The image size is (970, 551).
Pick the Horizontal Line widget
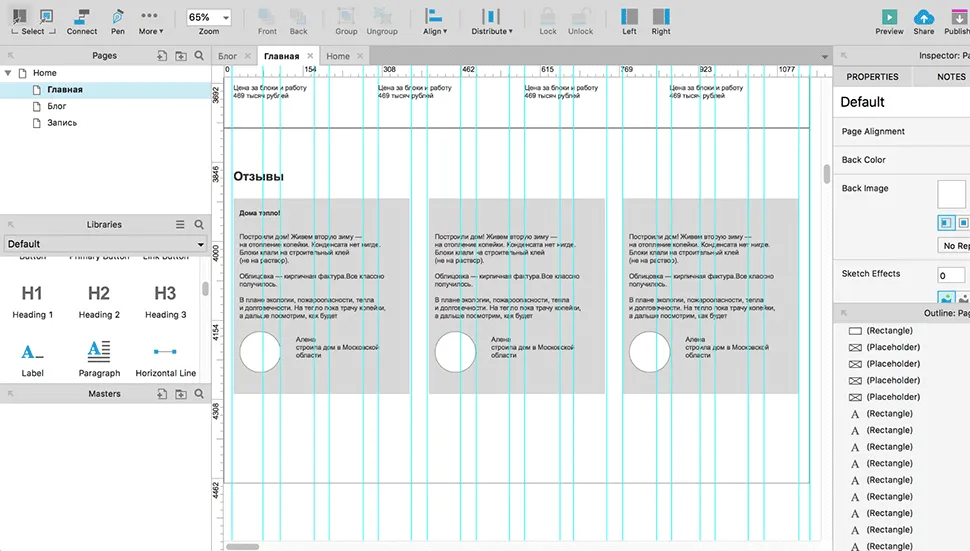point(165,357)
